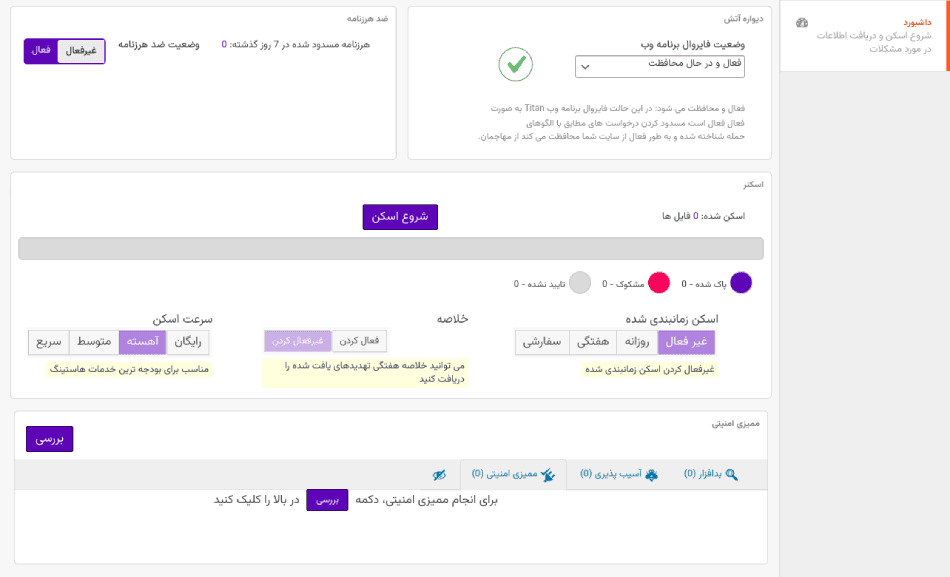Click the gray unverified files indicator circle
950x577 pixels.
(580, 283)
